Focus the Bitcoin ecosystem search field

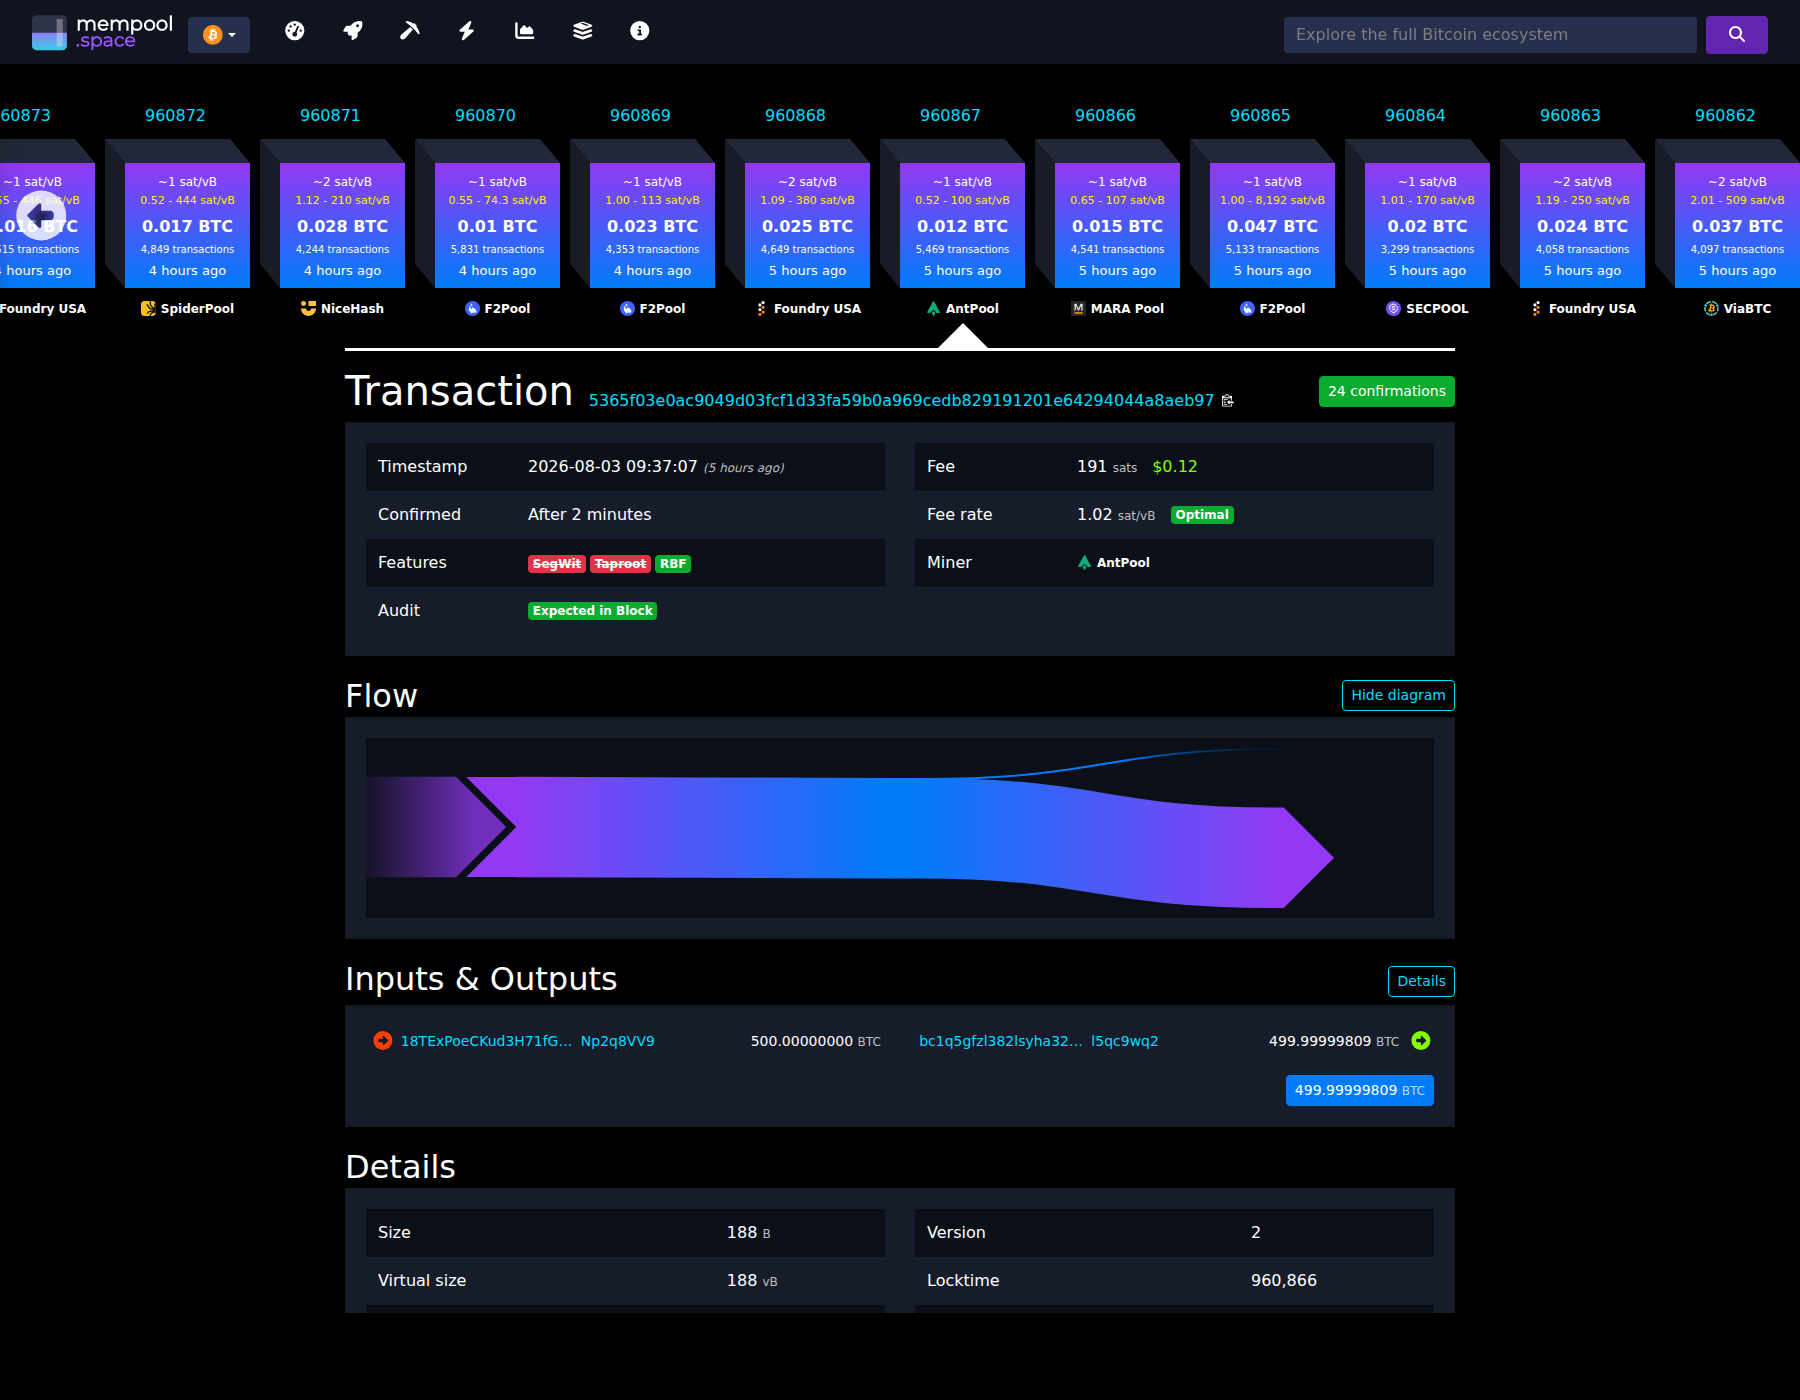pos(1490,35)
